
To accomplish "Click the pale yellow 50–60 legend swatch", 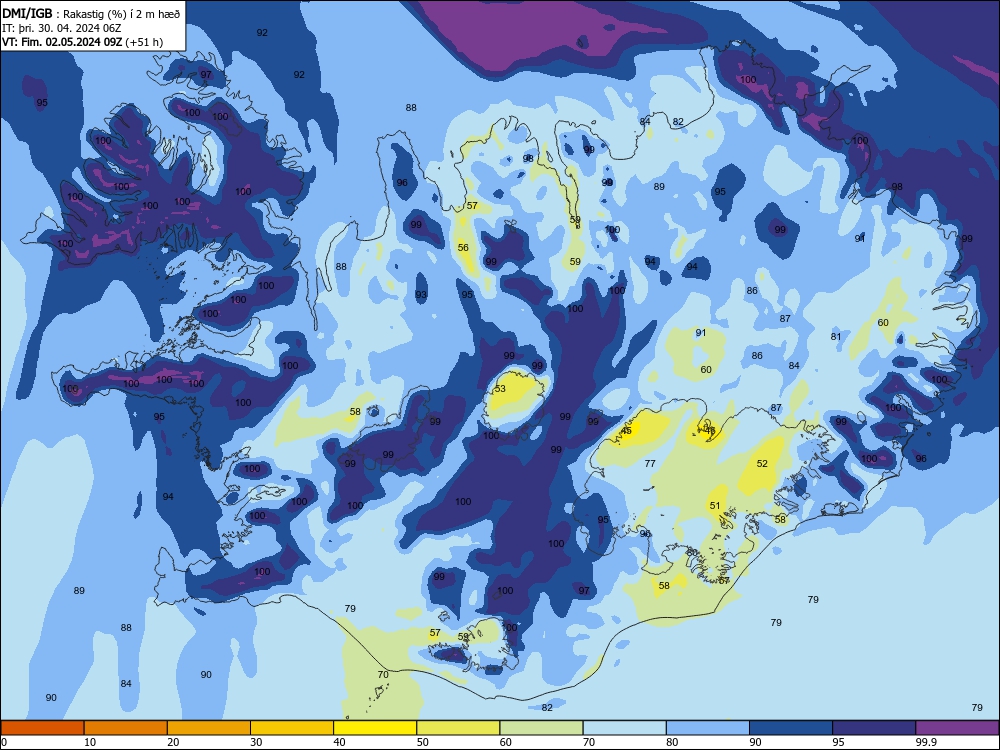I will (x=459, y=728).
